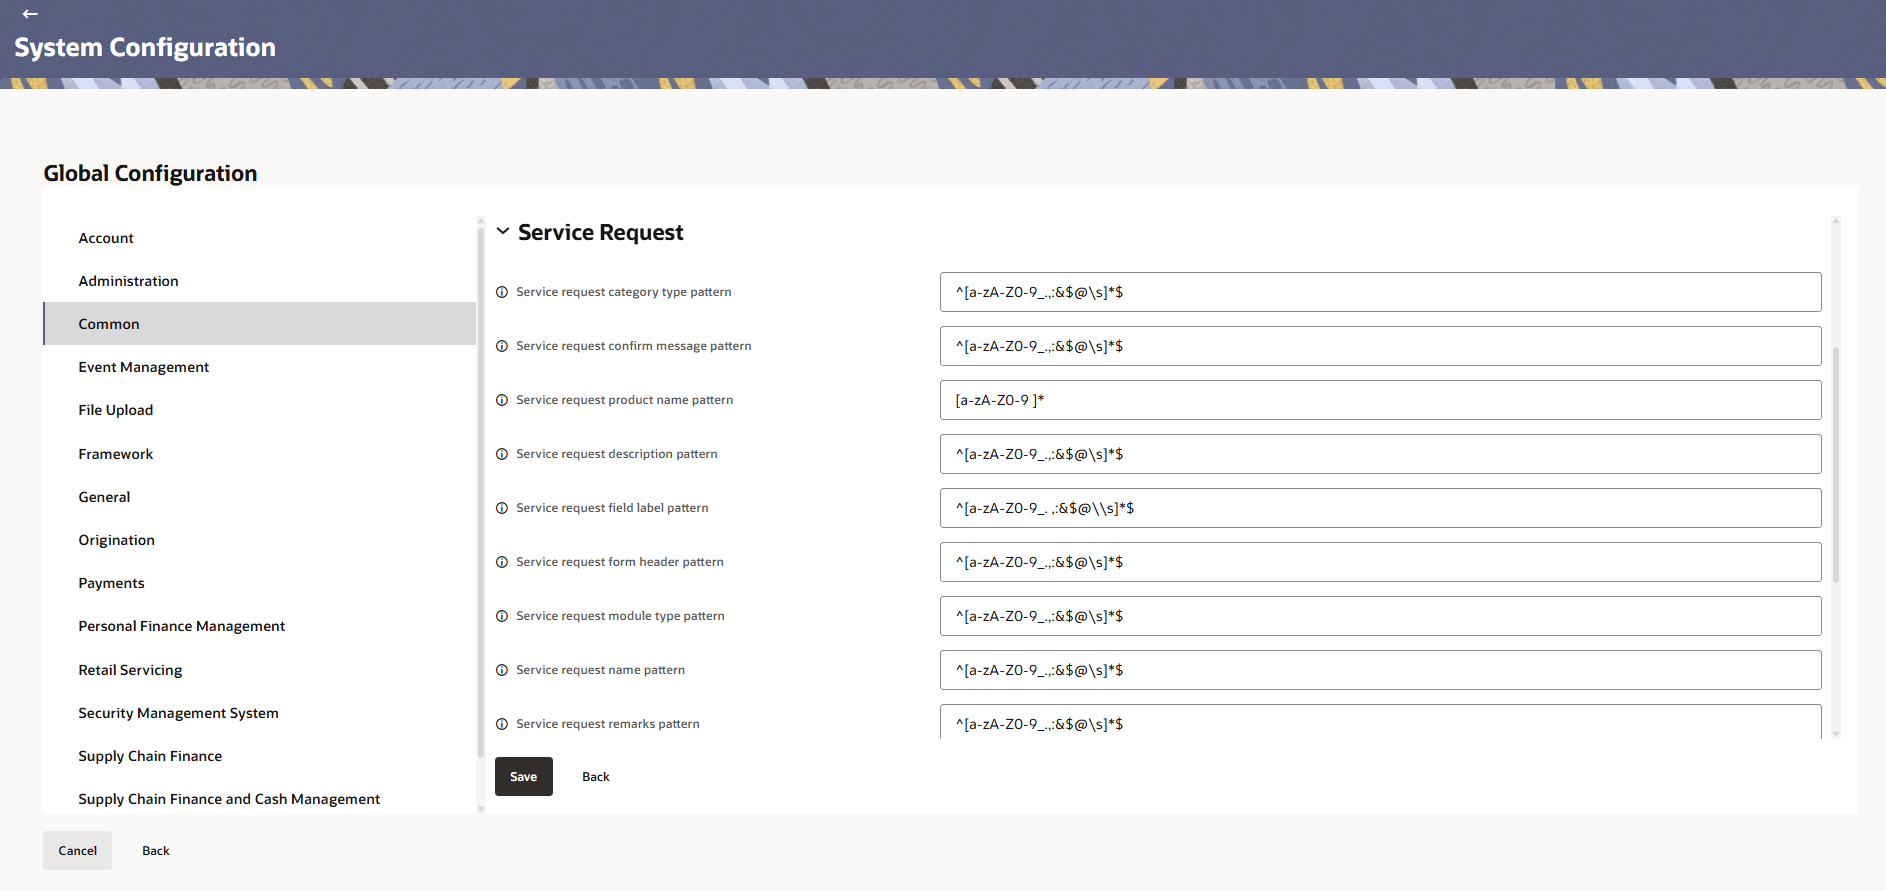
Task: Edit the confirm message pattern field
Action: (x=1380, y=346)
